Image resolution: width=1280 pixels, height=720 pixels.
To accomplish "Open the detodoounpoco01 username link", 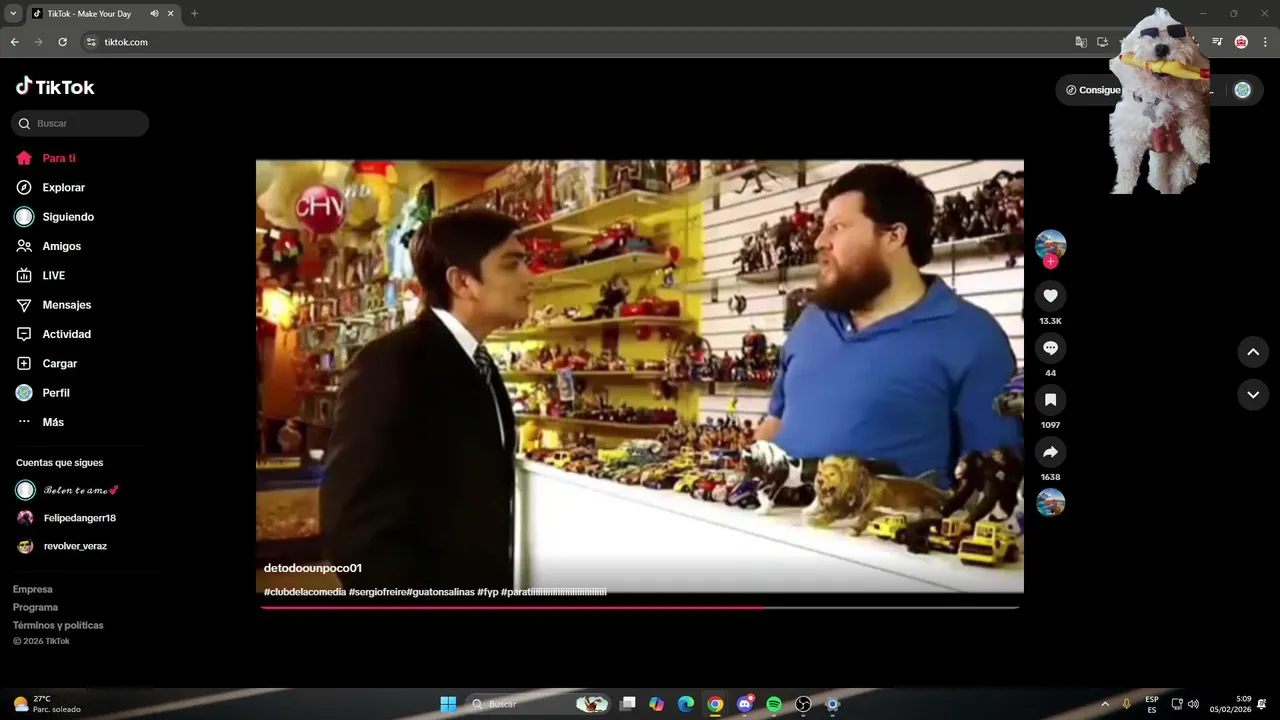I will point(313,568).
